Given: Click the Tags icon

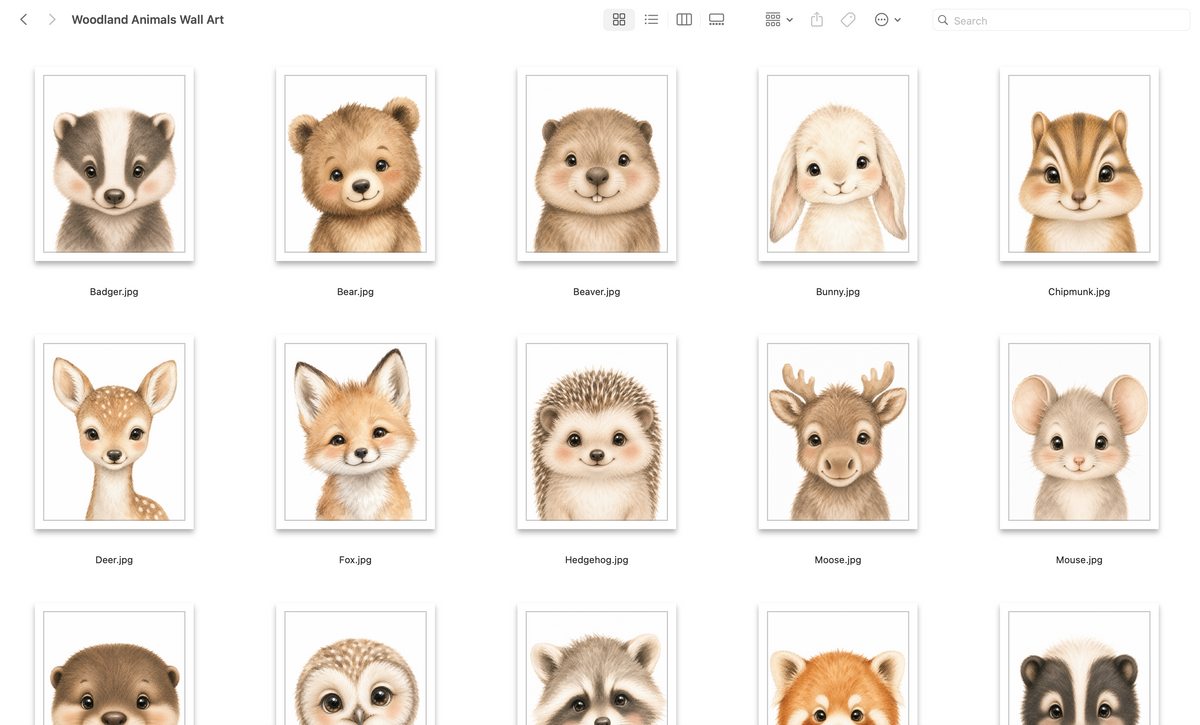Looking at the screenshot, I should pos(848,20).
